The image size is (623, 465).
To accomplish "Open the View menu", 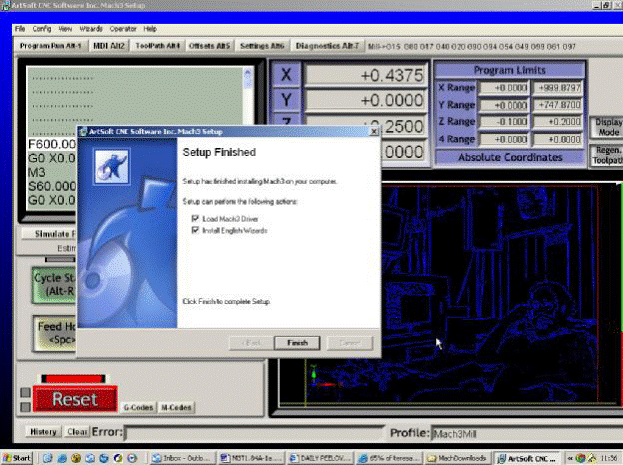I will tap(65, 29).
